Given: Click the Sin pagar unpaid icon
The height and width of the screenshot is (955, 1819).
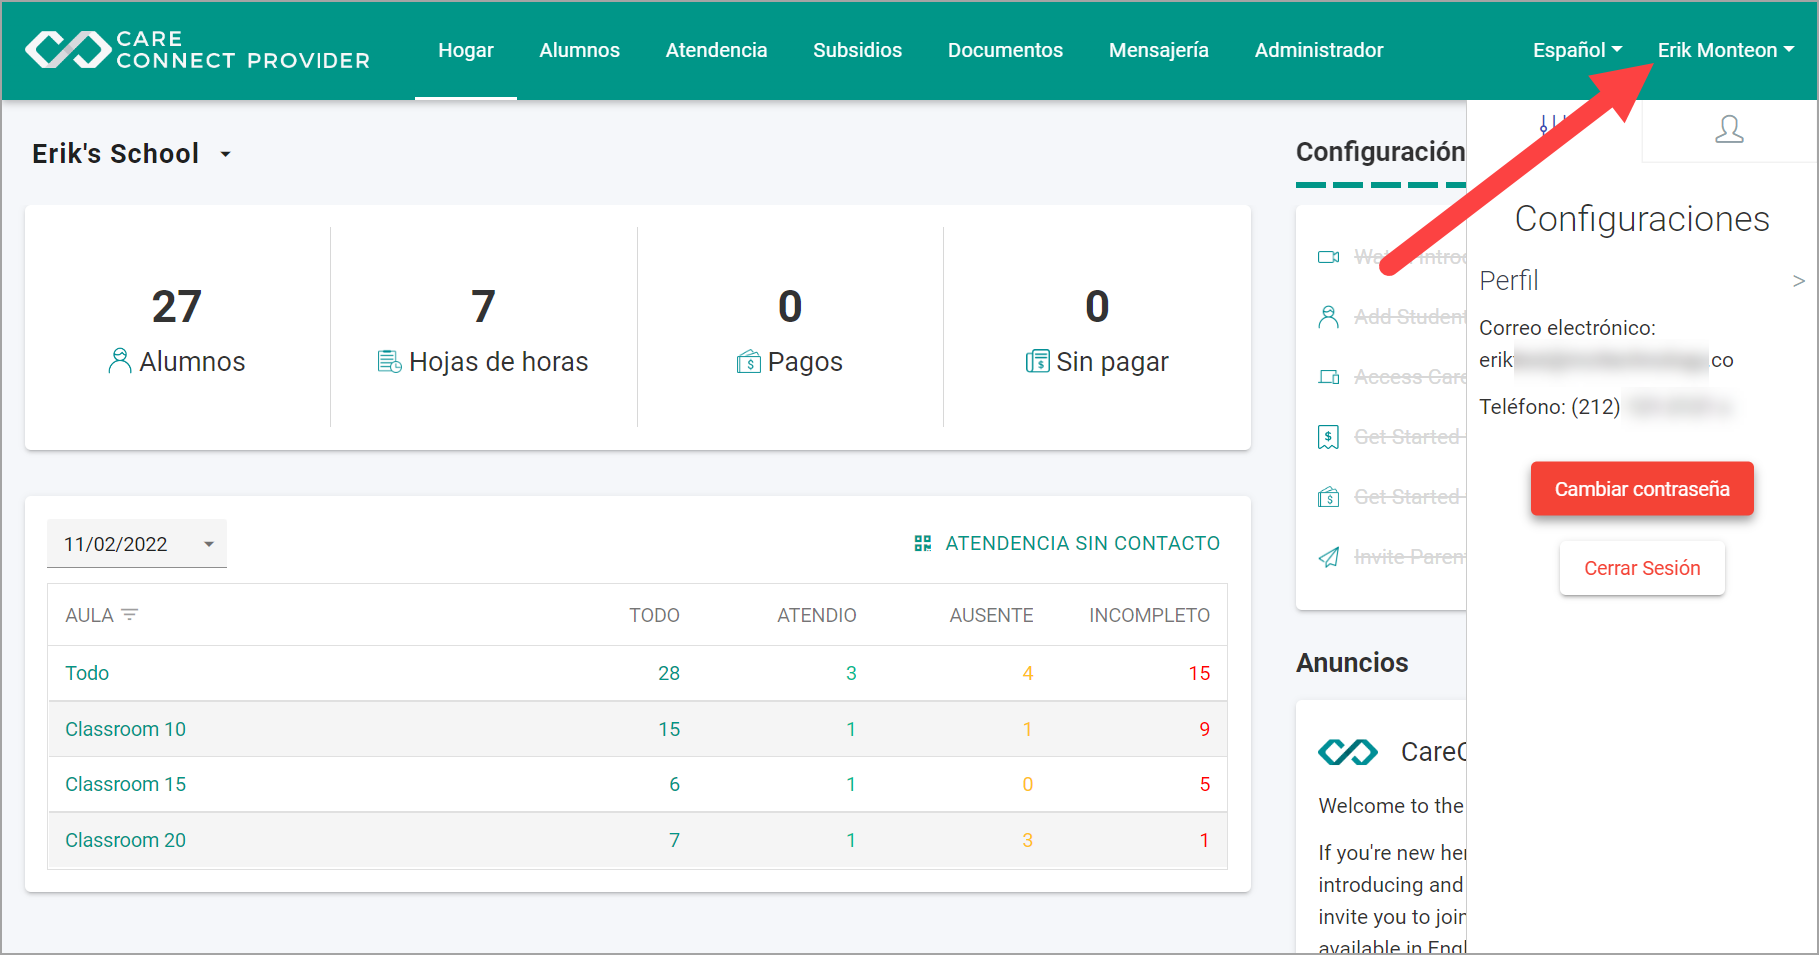Looking at the screenshot, I should coord(1037,361).
